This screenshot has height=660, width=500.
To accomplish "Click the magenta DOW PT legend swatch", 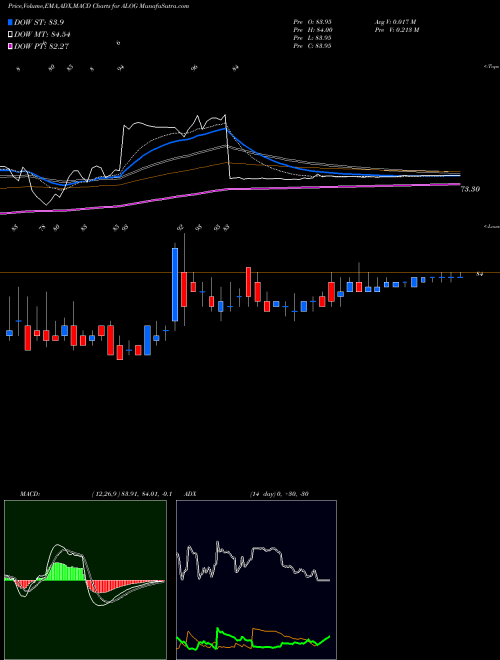I will tap(11, 47).
